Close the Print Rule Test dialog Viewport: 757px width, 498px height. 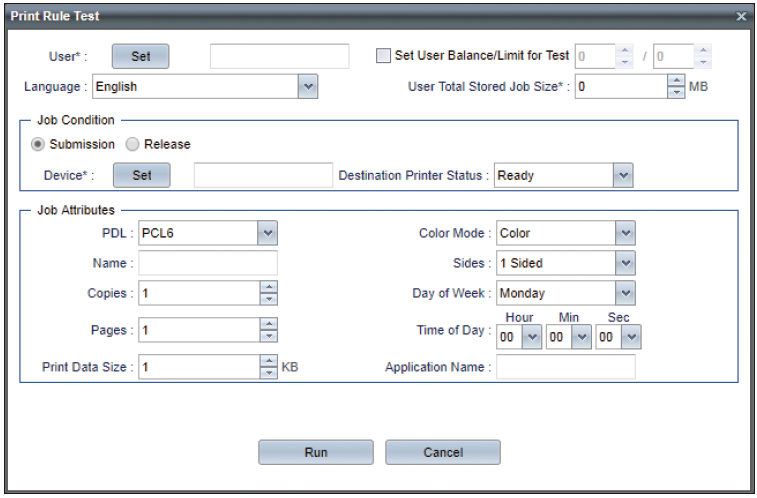pyautogui.click(x=741, y=17)
